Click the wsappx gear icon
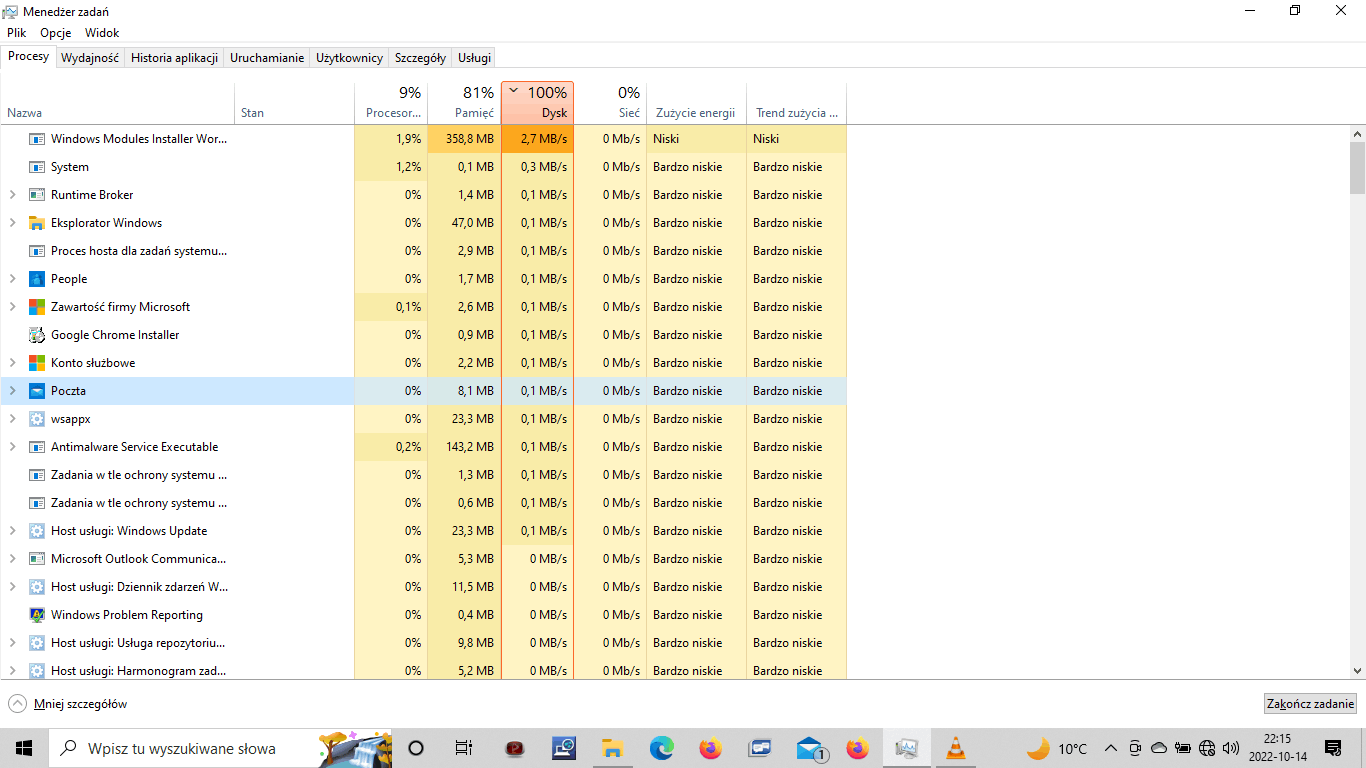Screen dimensions: 1366x768 pyautogui.click(x=37, y=419)
